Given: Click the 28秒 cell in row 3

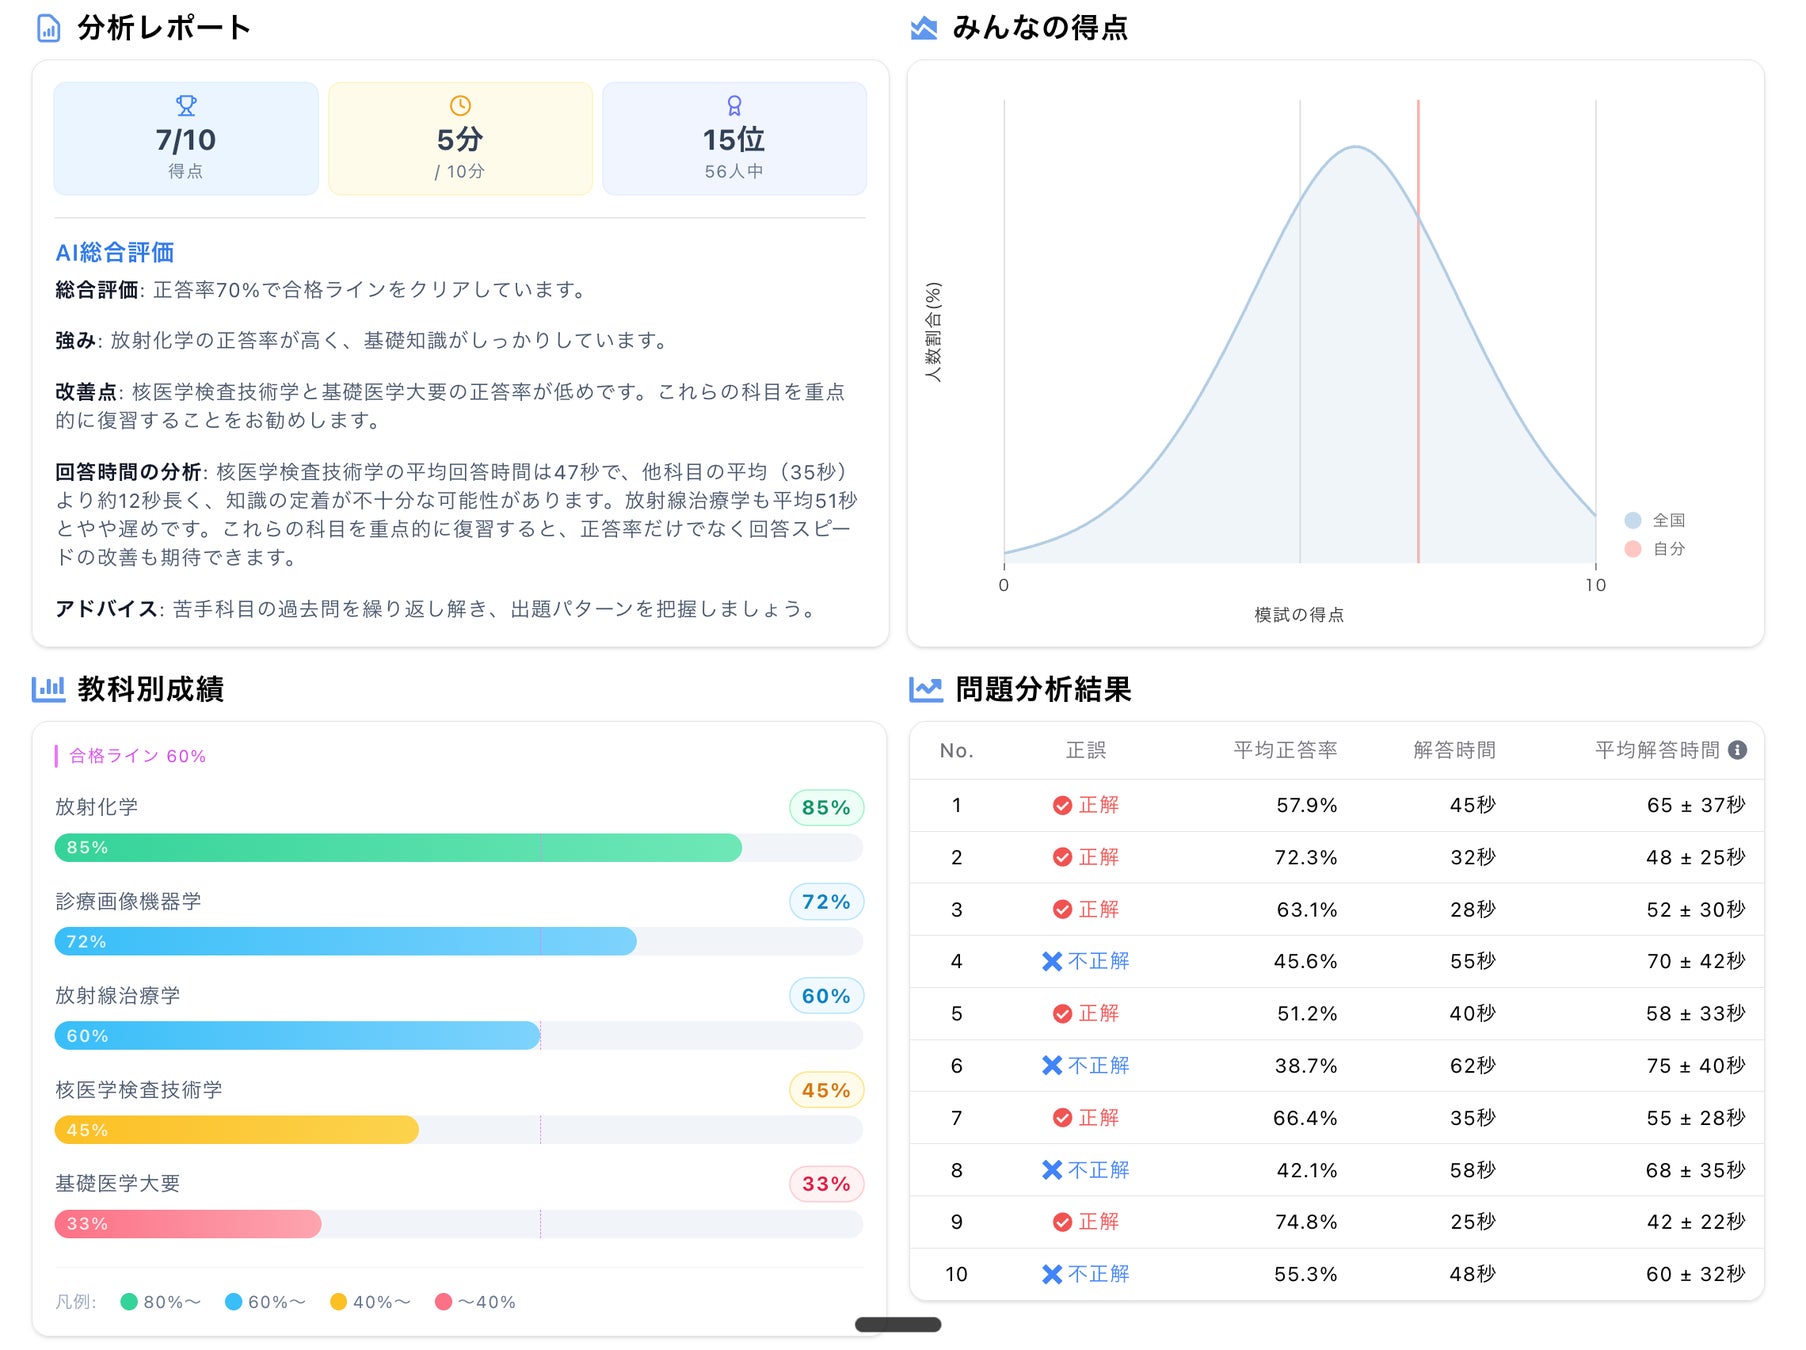Looking at the screenshot, I should (1473, 909).
